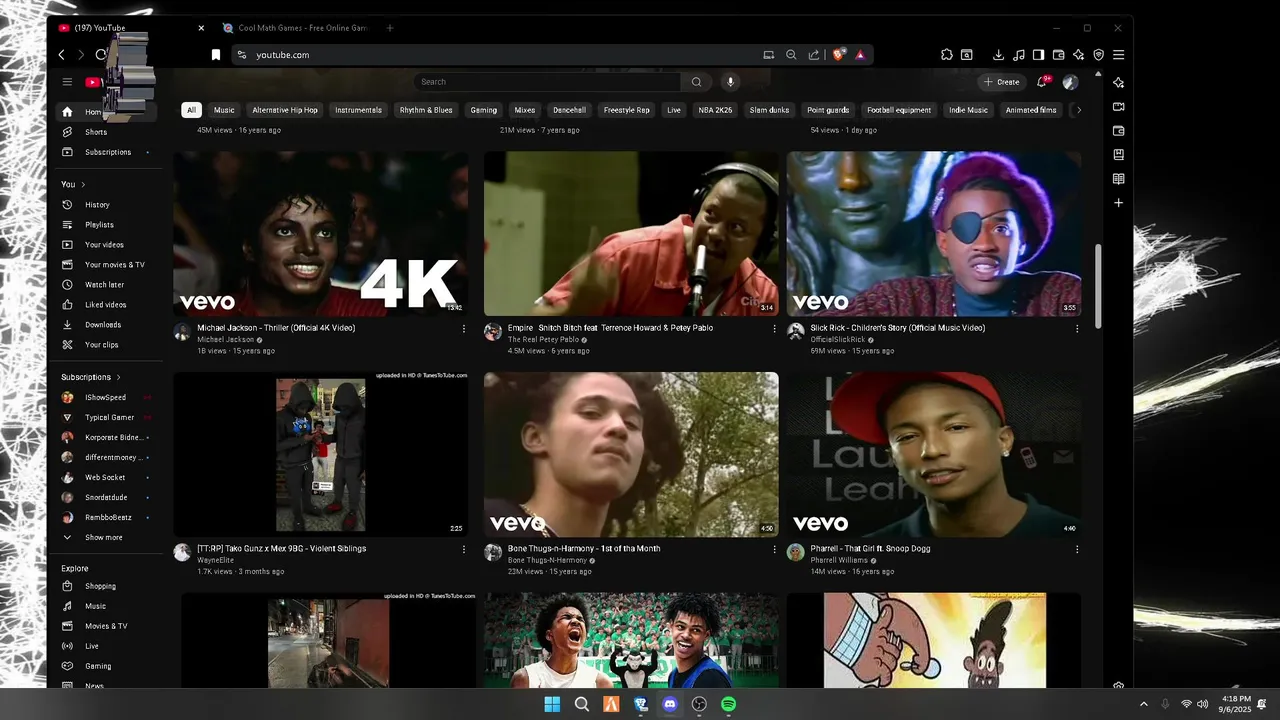Open Spotify from the taskbar

point(729,704)
